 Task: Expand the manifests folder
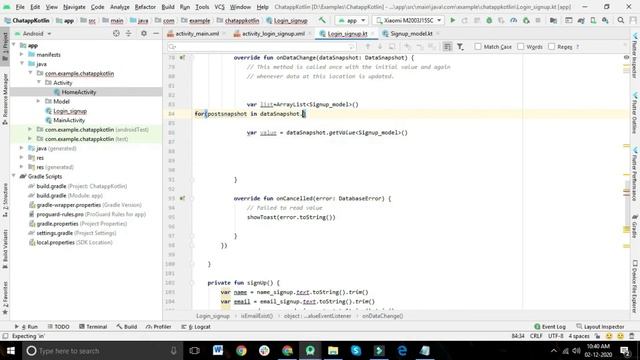pyautogui.click(x=22, y=54)
